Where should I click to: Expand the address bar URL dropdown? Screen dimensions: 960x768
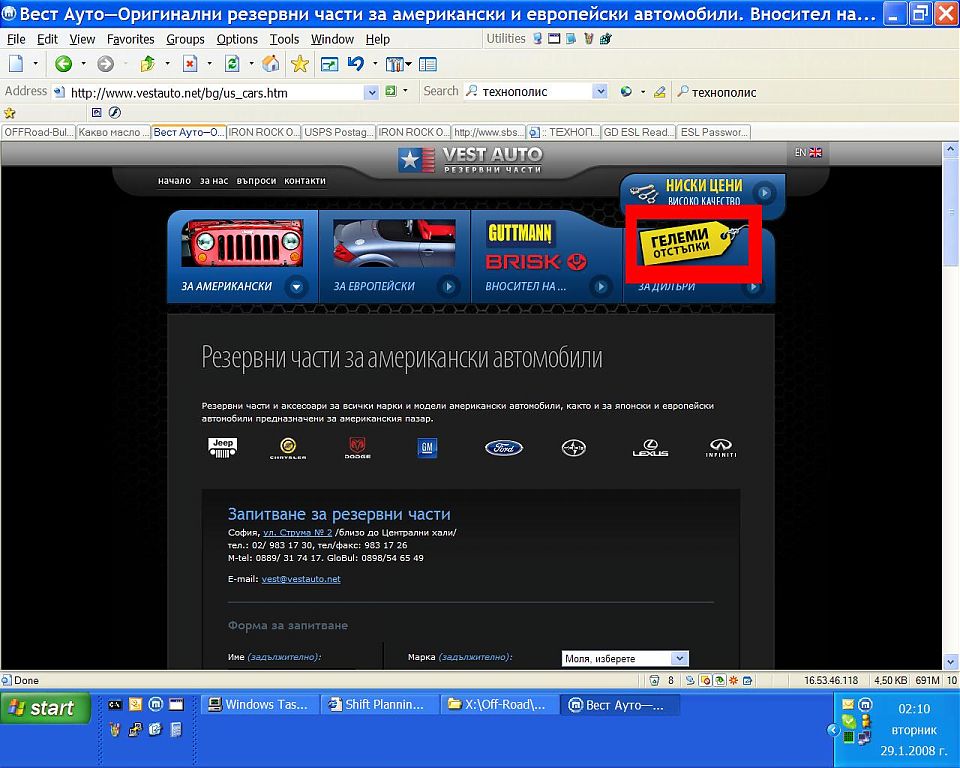click(x=371, y=92)
